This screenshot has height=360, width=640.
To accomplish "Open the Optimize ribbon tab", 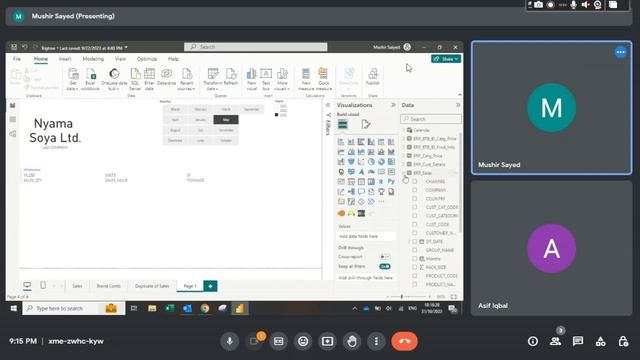I will [x=147, y=59].
